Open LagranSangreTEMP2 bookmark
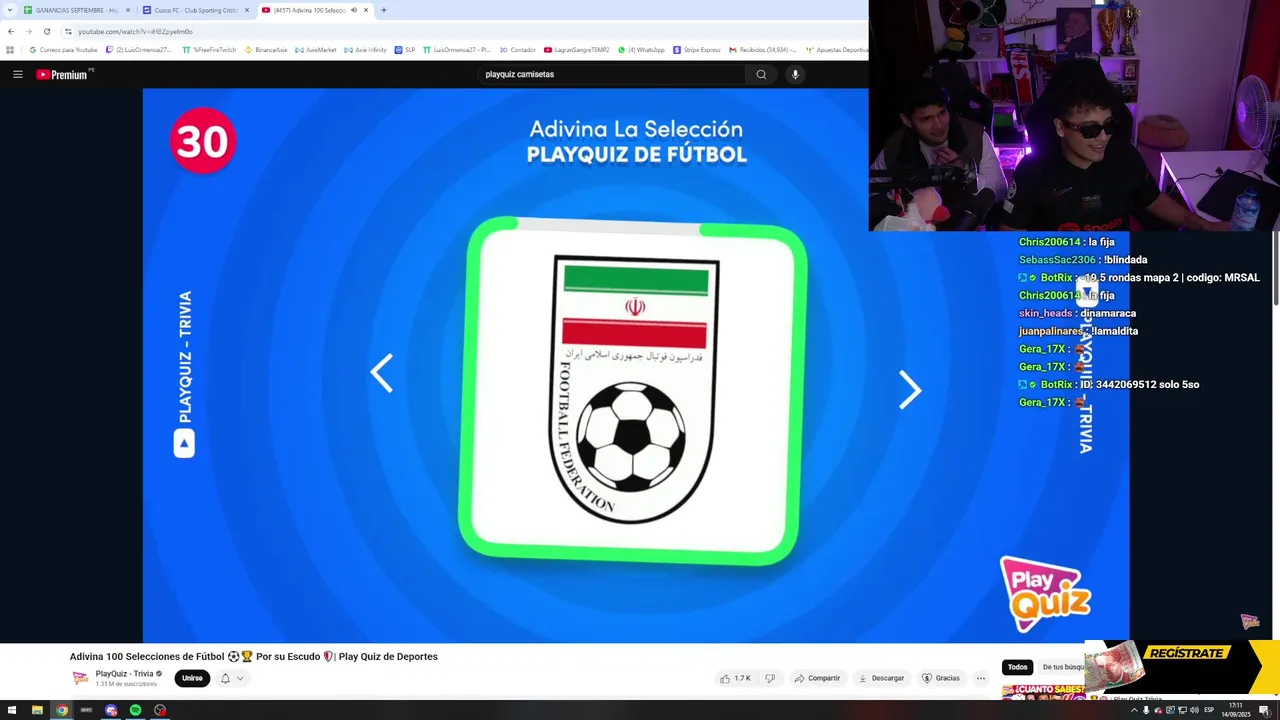The width and height of the screenshot is (1280, 720). tap(577, 49)
